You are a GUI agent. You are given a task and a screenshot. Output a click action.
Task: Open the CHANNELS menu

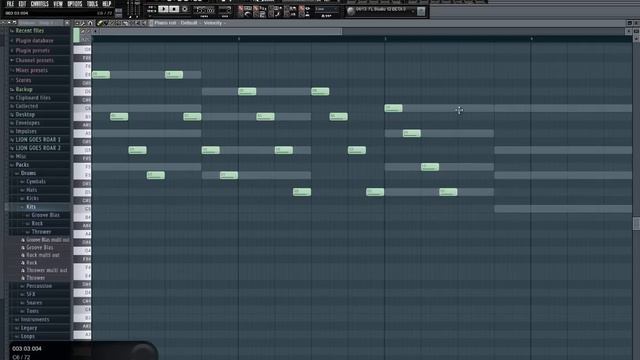tap(40, 4)
